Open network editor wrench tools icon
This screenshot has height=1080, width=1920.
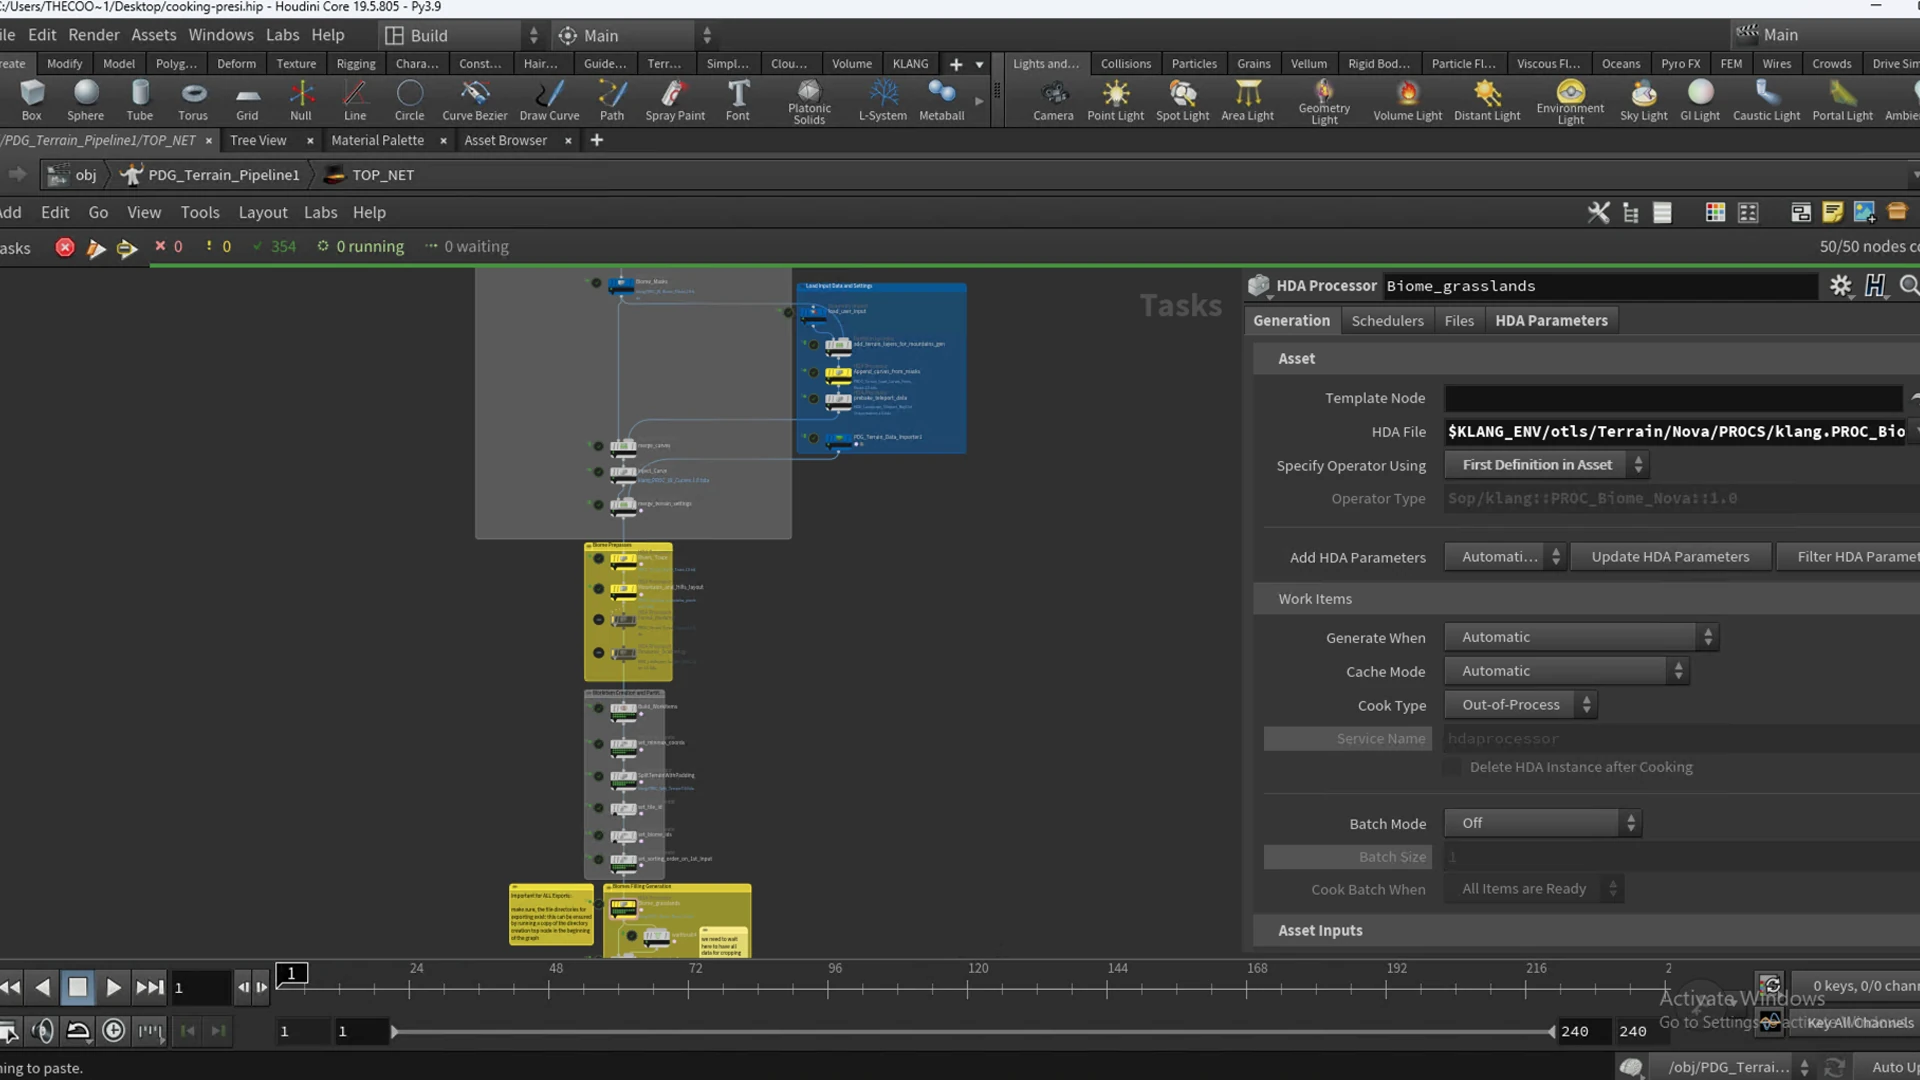(1598, 212)
